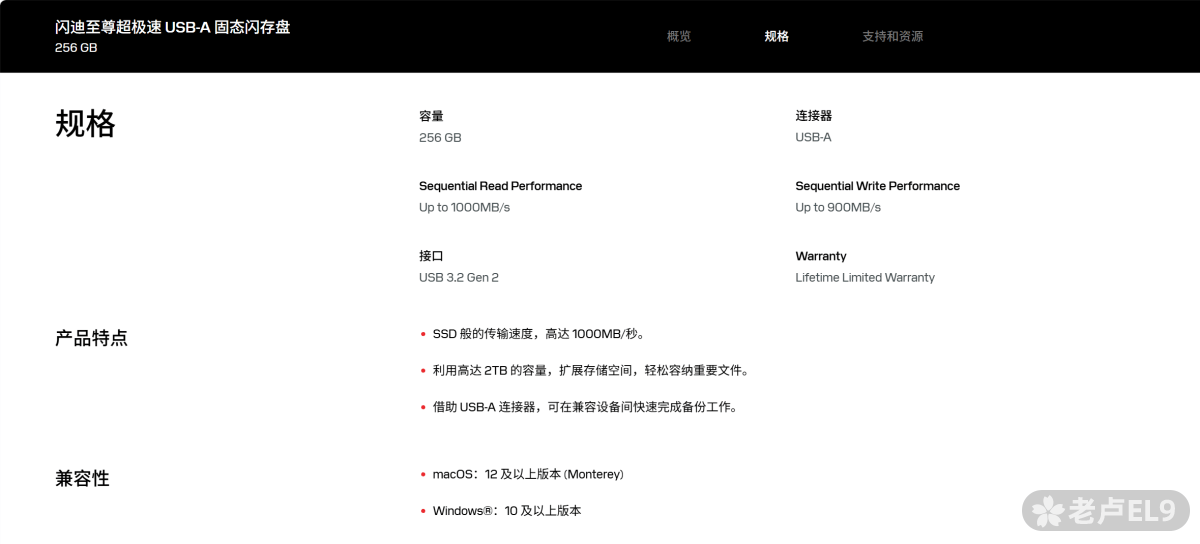Click the 256 GB subtitle in header
This screenshot has width=1200, height=544.
(x=76, y=47)
